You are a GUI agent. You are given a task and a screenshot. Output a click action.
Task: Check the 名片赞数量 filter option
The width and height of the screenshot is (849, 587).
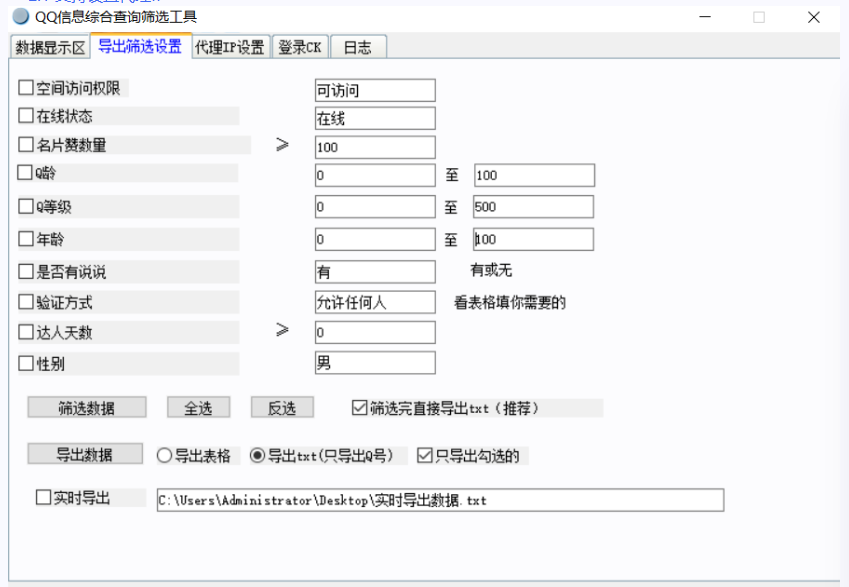click(x=25, y=145)
